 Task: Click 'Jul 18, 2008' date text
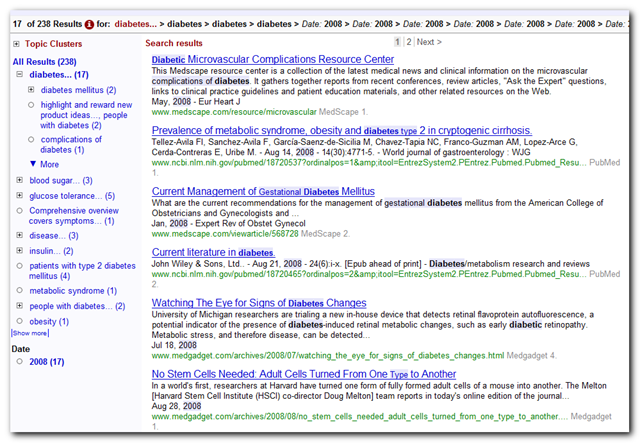click(174, 345)
